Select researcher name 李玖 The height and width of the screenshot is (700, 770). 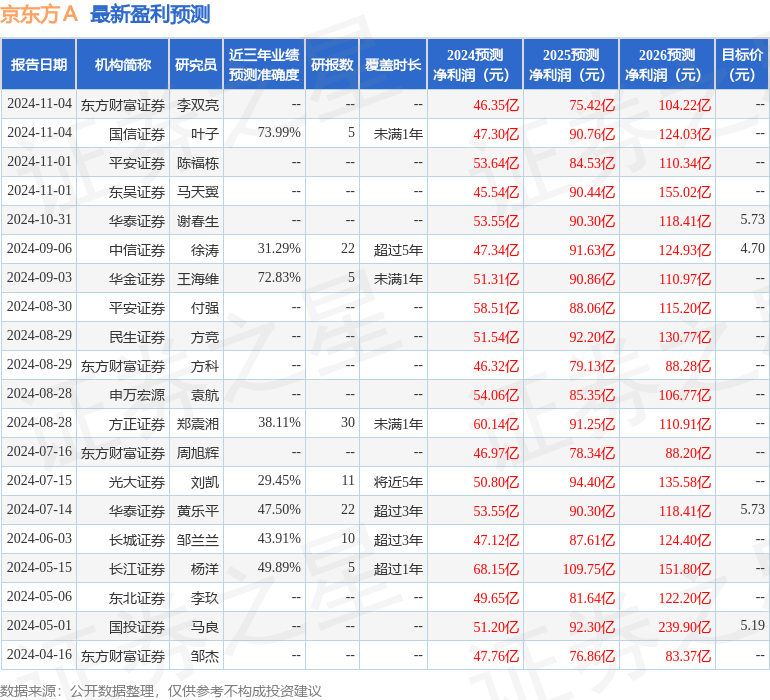(x=205, y=598)
